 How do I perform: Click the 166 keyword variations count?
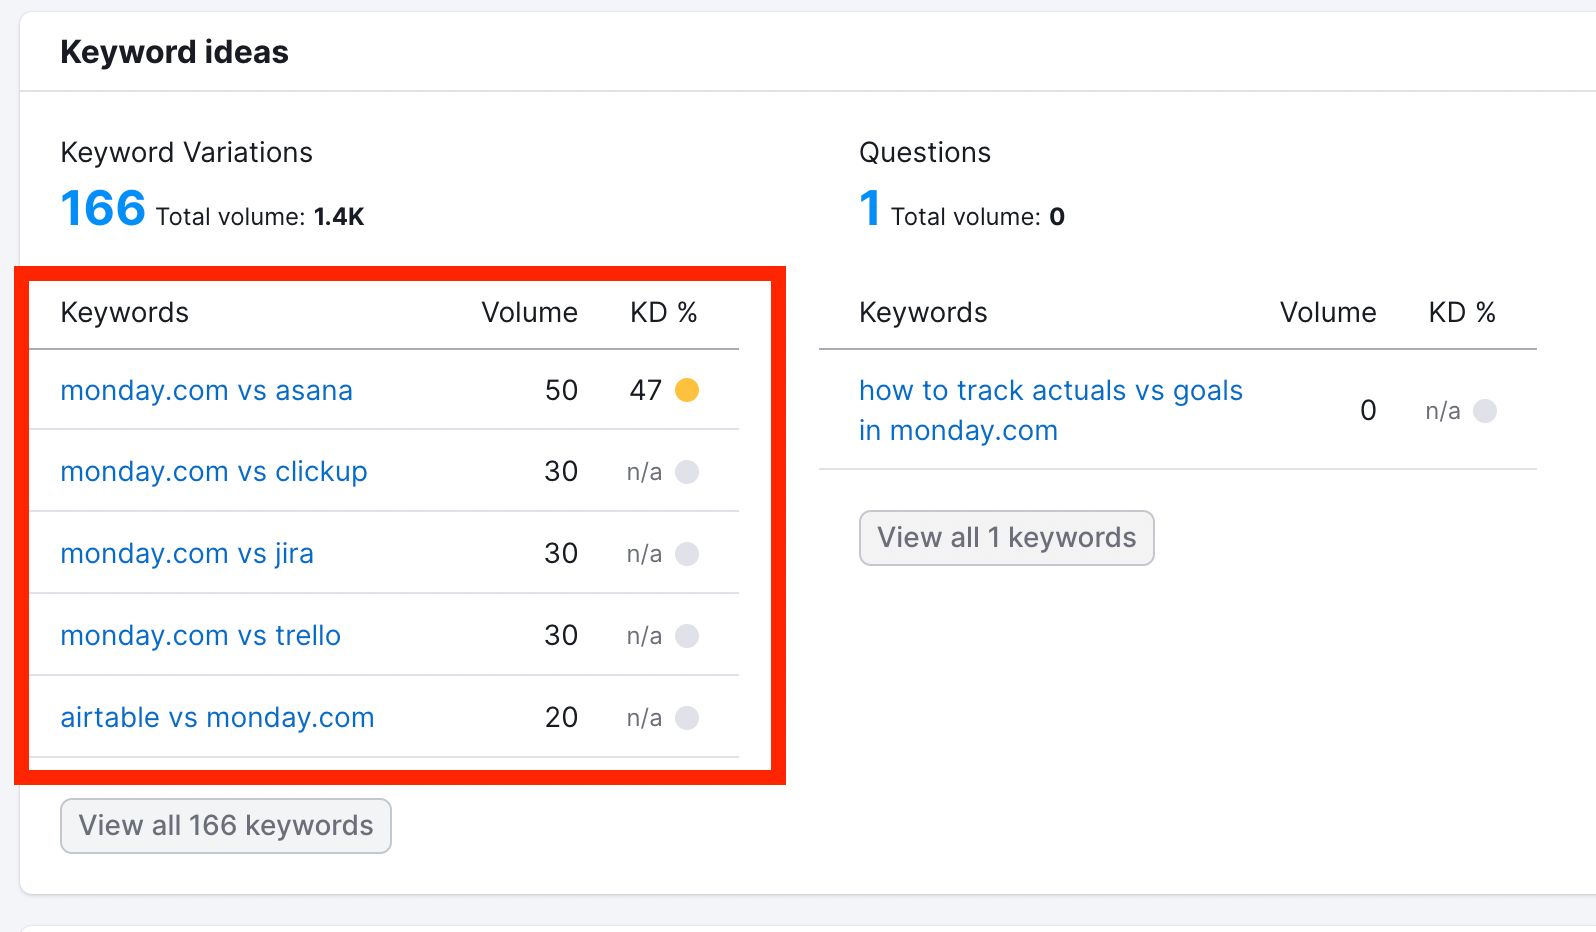(x=103, y=209)
